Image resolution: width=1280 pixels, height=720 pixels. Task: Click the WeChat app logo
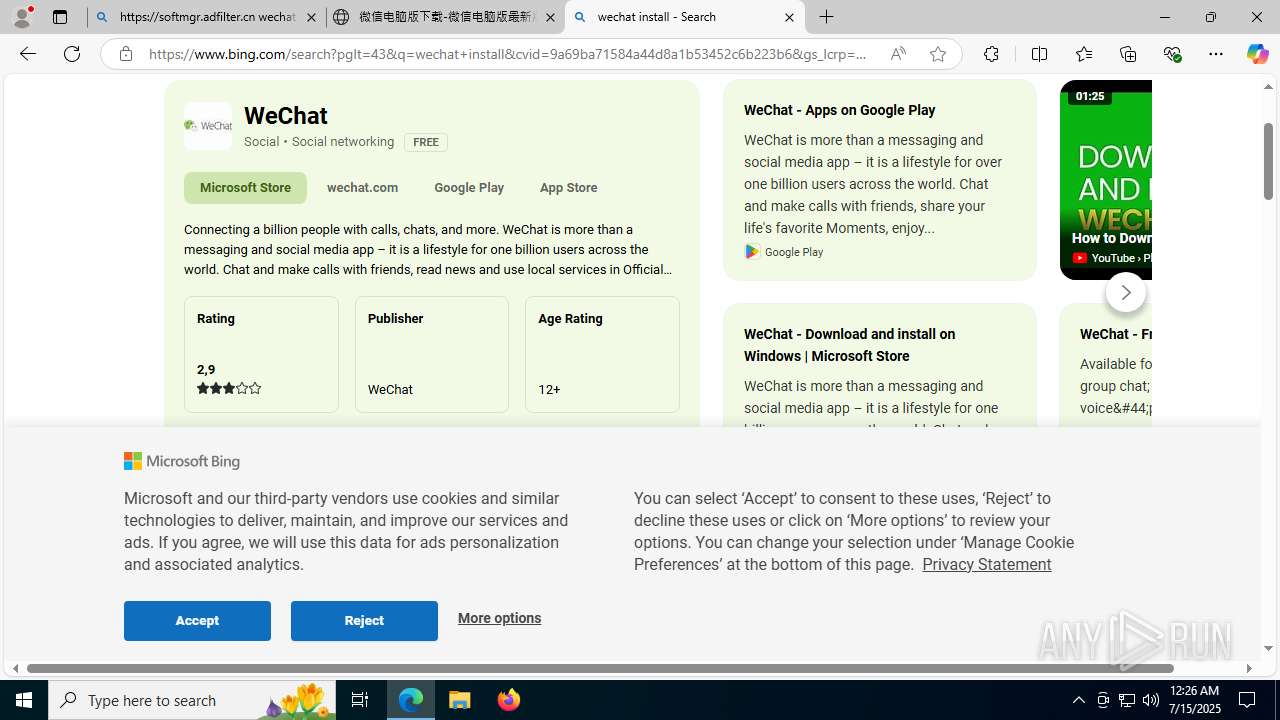[x=208, y=126]
